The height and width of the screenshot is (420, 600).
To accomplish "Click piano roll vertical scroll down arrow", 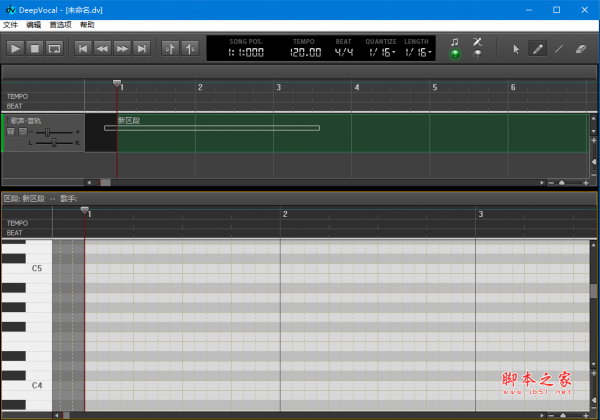I will pyautogui.click(x=593, y=365).
